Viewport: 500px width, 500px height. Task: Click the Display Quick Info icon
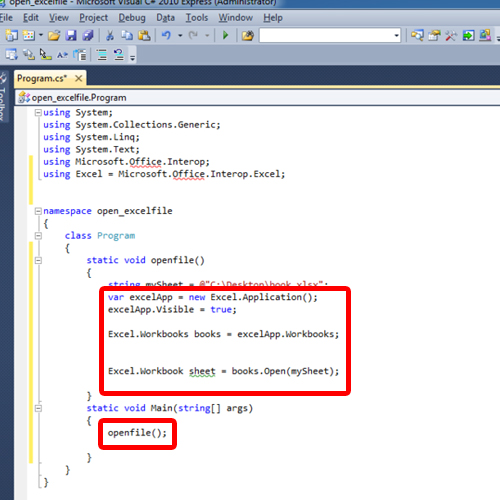(x=45, y=55)
